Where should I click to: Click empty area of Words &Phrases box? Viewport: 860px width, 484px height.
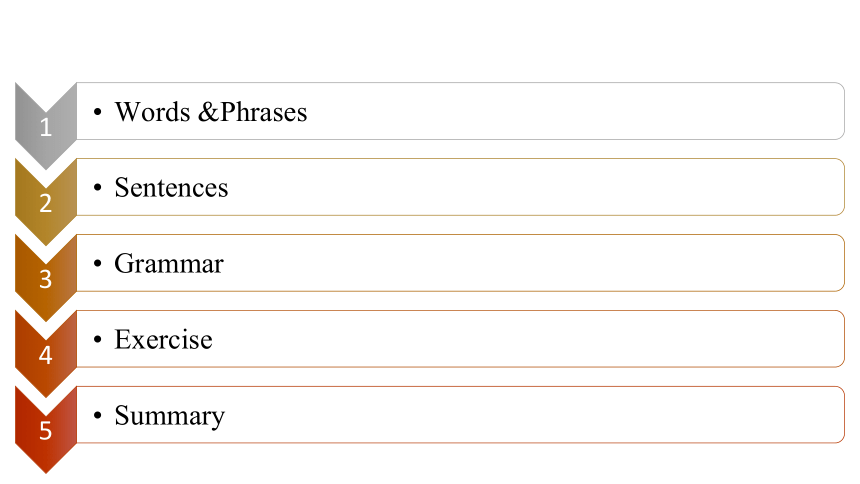576,111
